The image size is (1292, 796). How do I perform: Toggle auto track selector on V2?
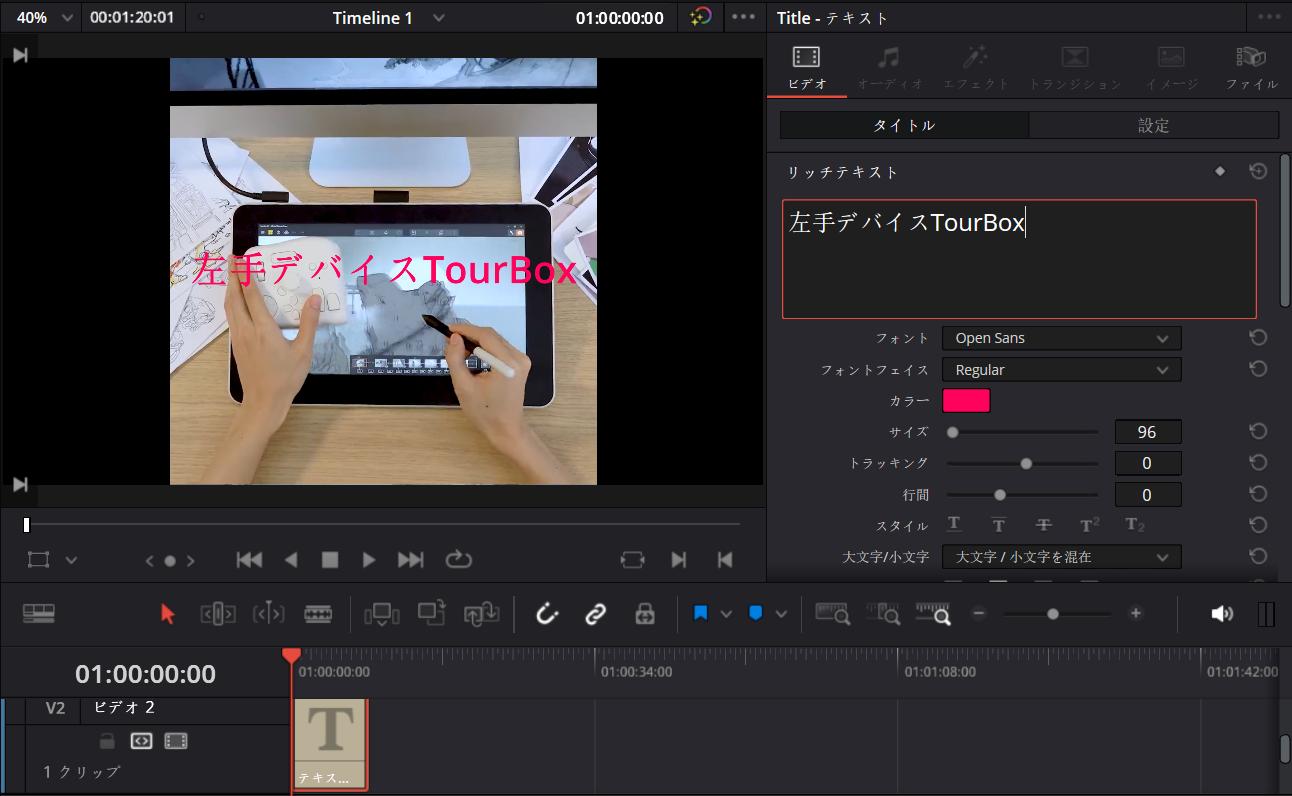(141, 741)
